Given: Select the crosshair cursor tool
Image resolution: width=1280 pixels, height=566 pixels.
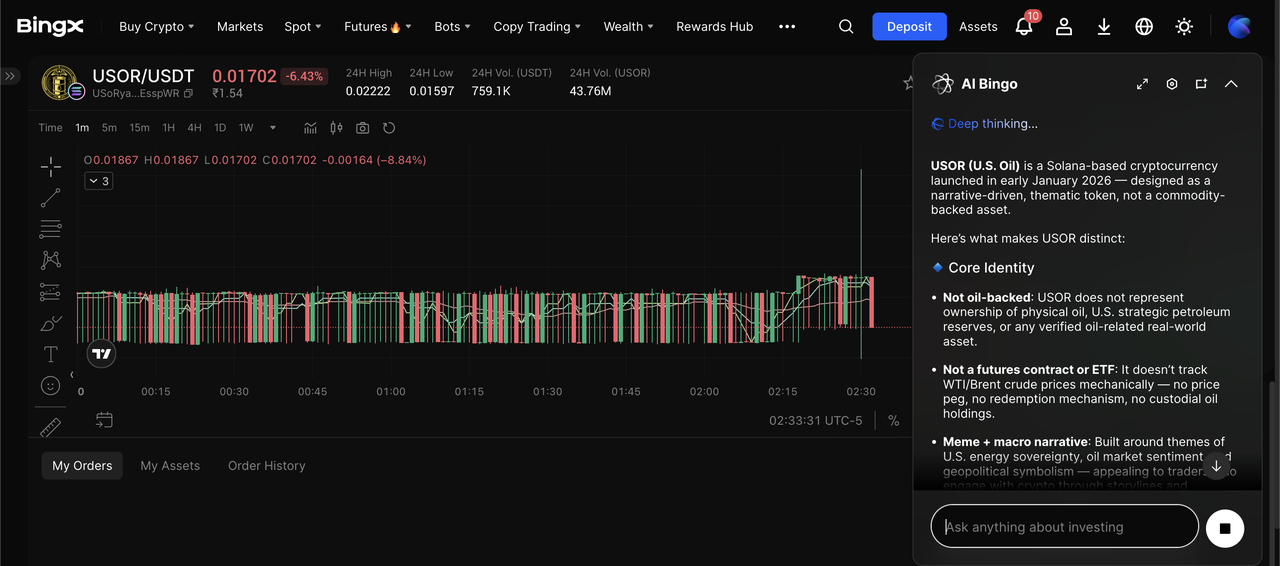Looking at the screenshot, I should point(50,166).
